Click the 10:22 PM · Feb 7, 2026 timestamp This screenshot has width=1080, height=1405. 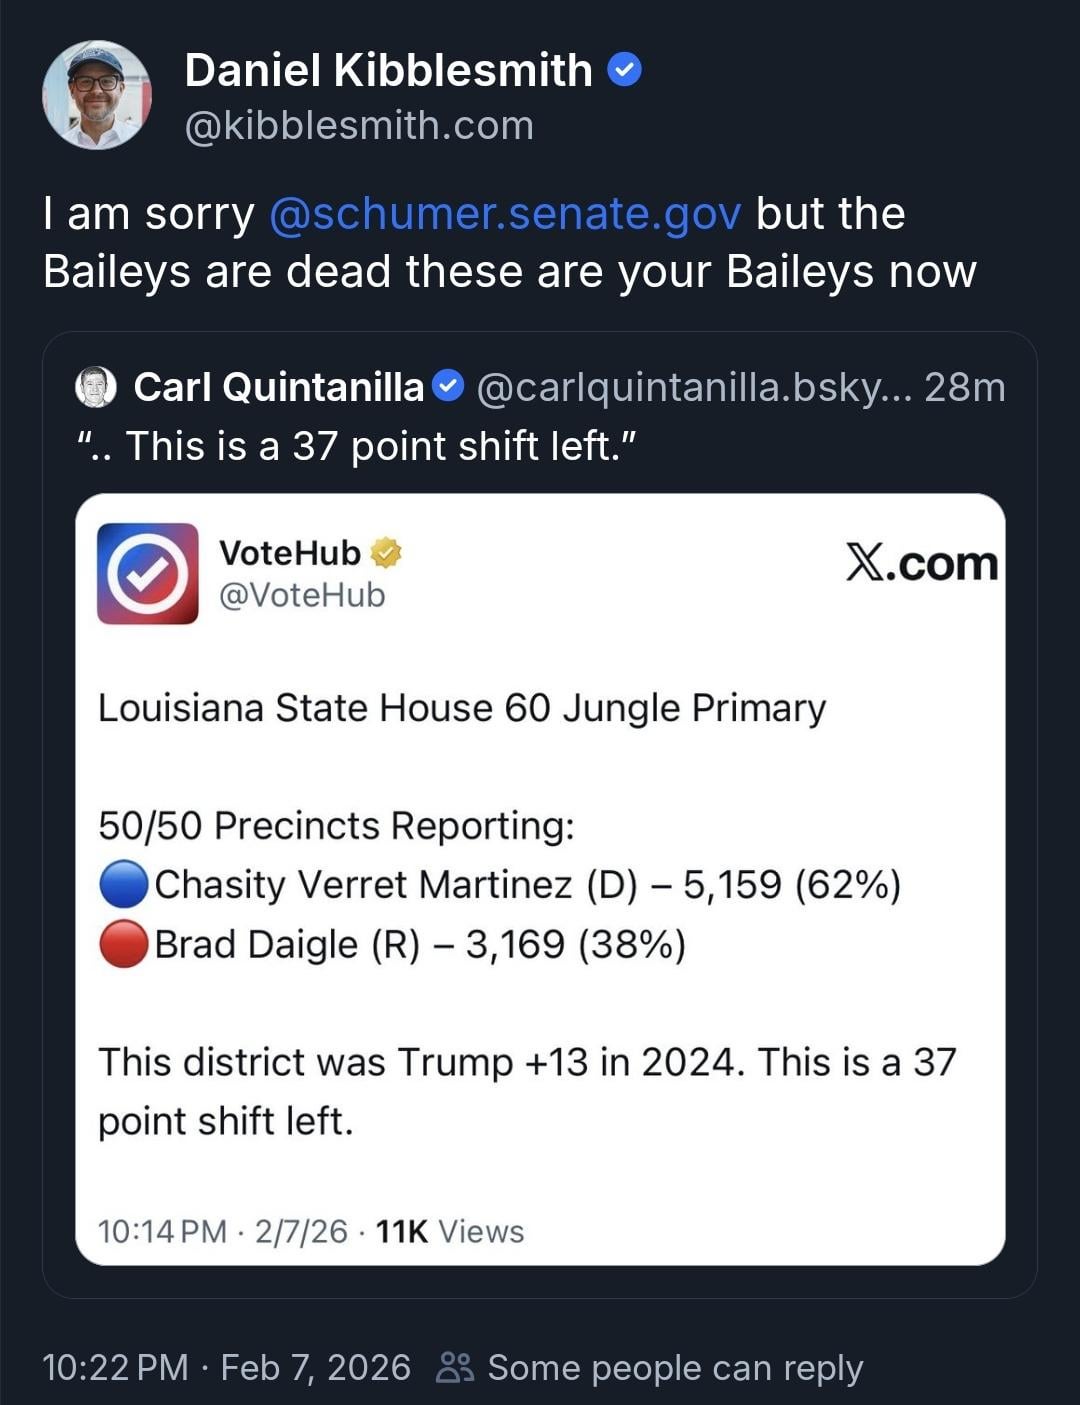226,1367
